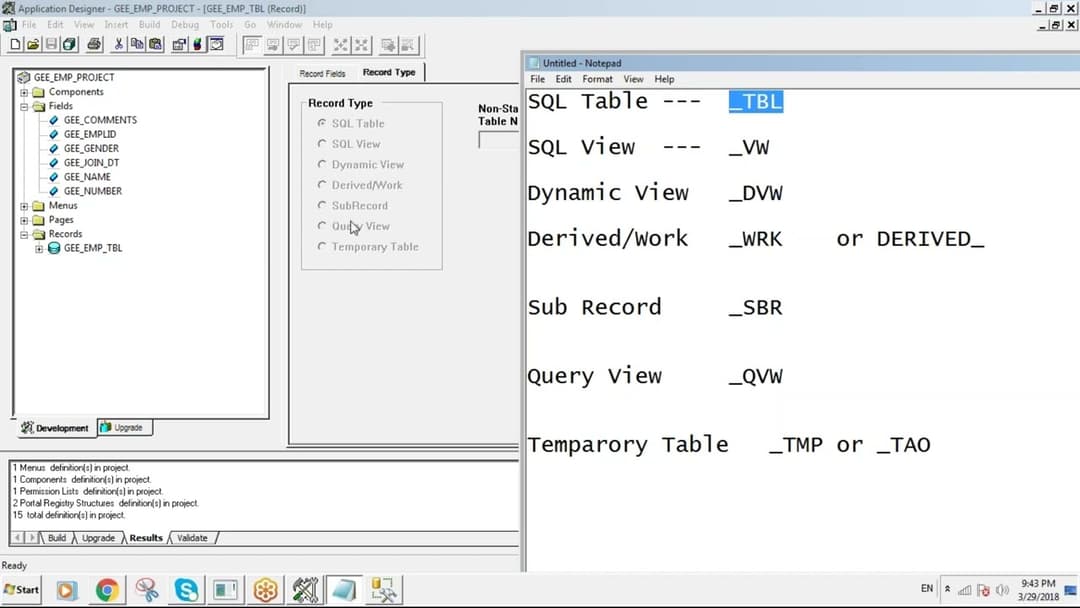Click the New definition toolbar icon

pos(15,44)
